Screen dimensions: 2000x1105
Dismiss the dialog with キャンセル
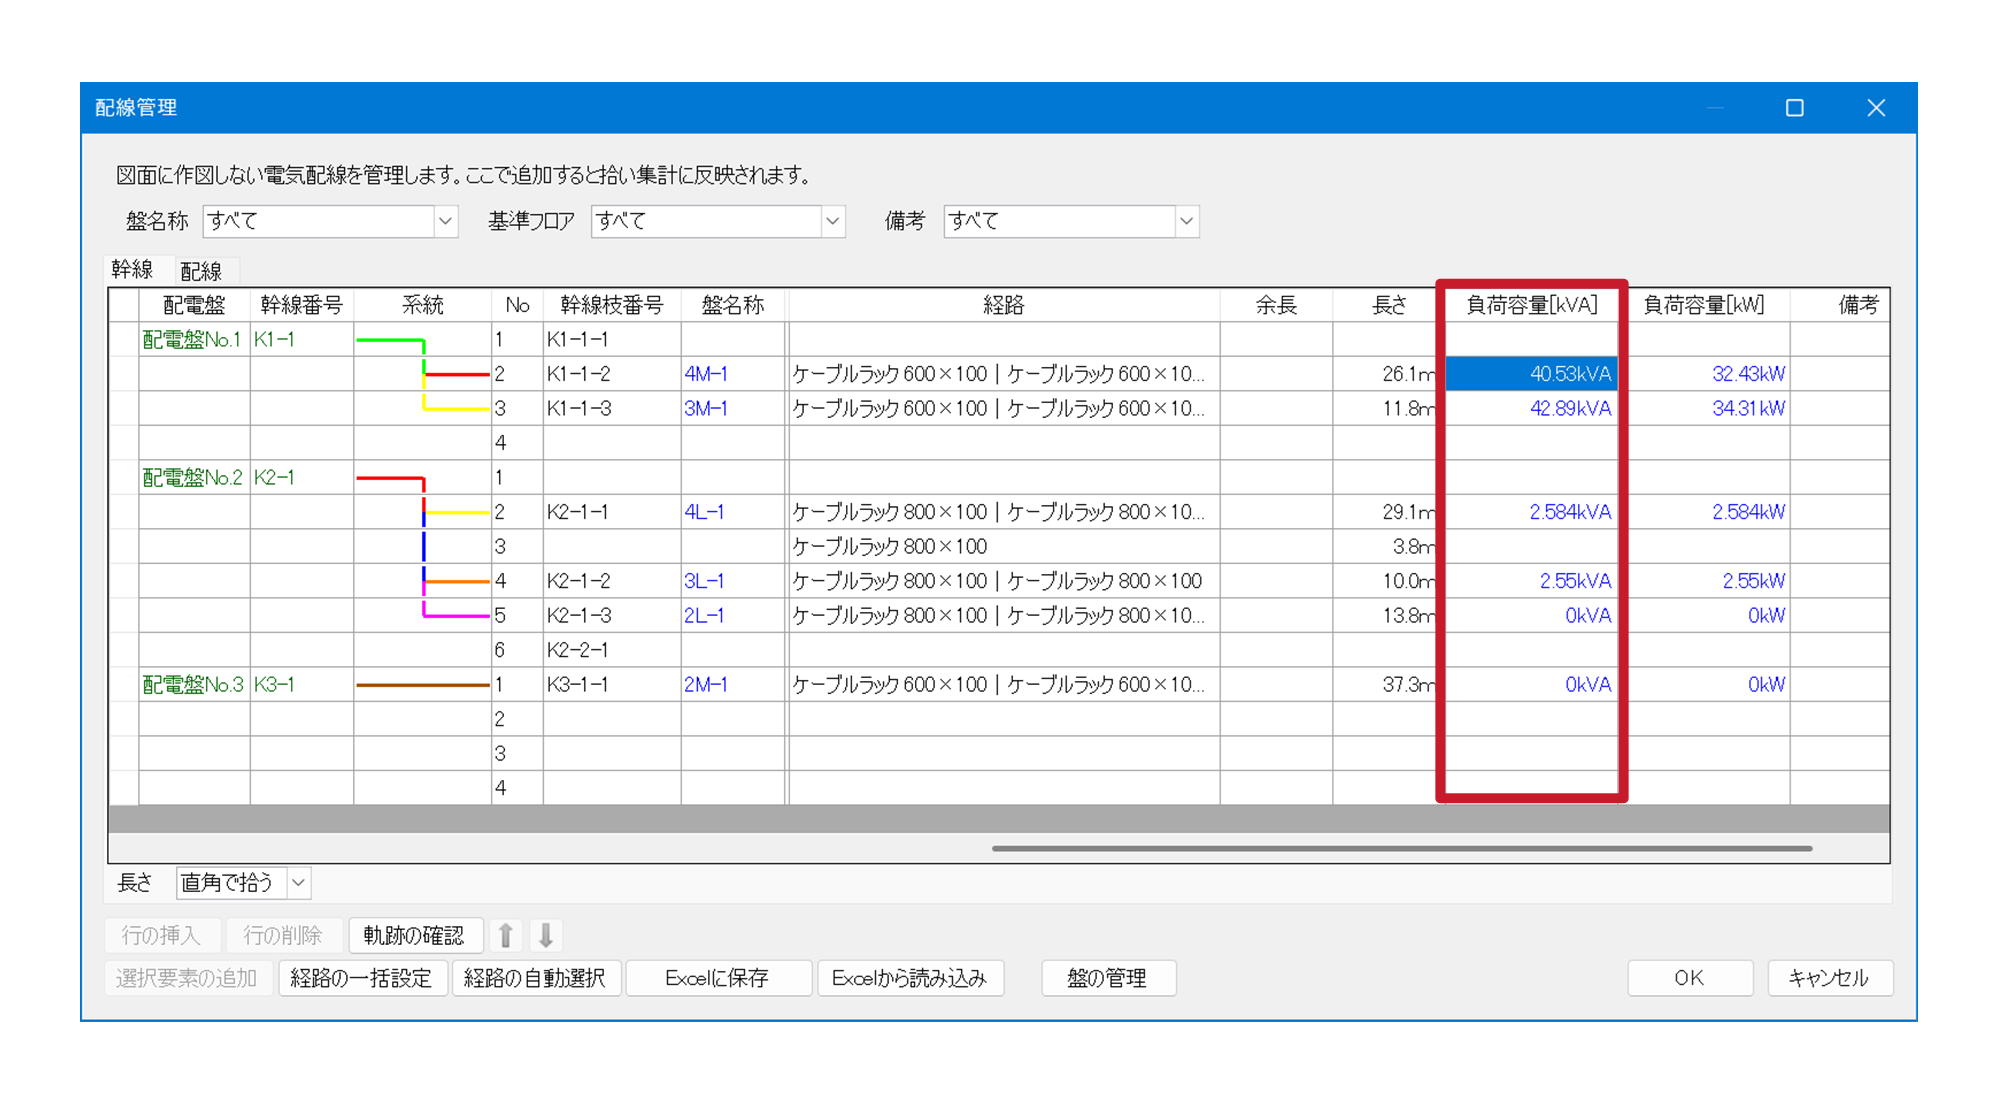pos(1830,978)
